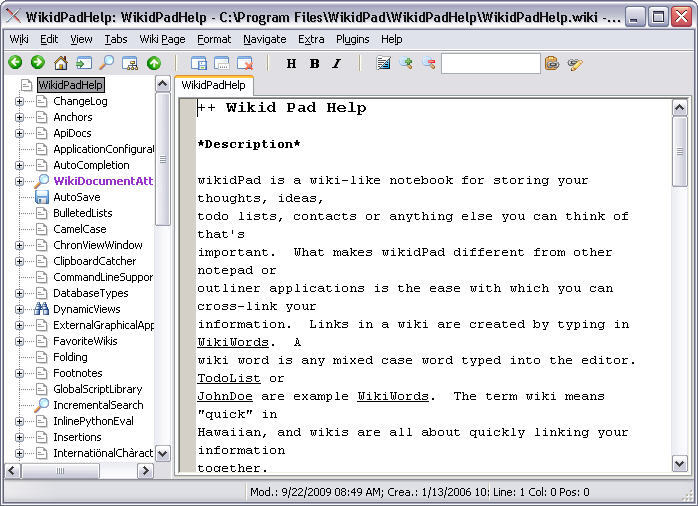This screenshot has width=698, height=506.
Task: Go back with the green left arrow
Action: point(16,63)
